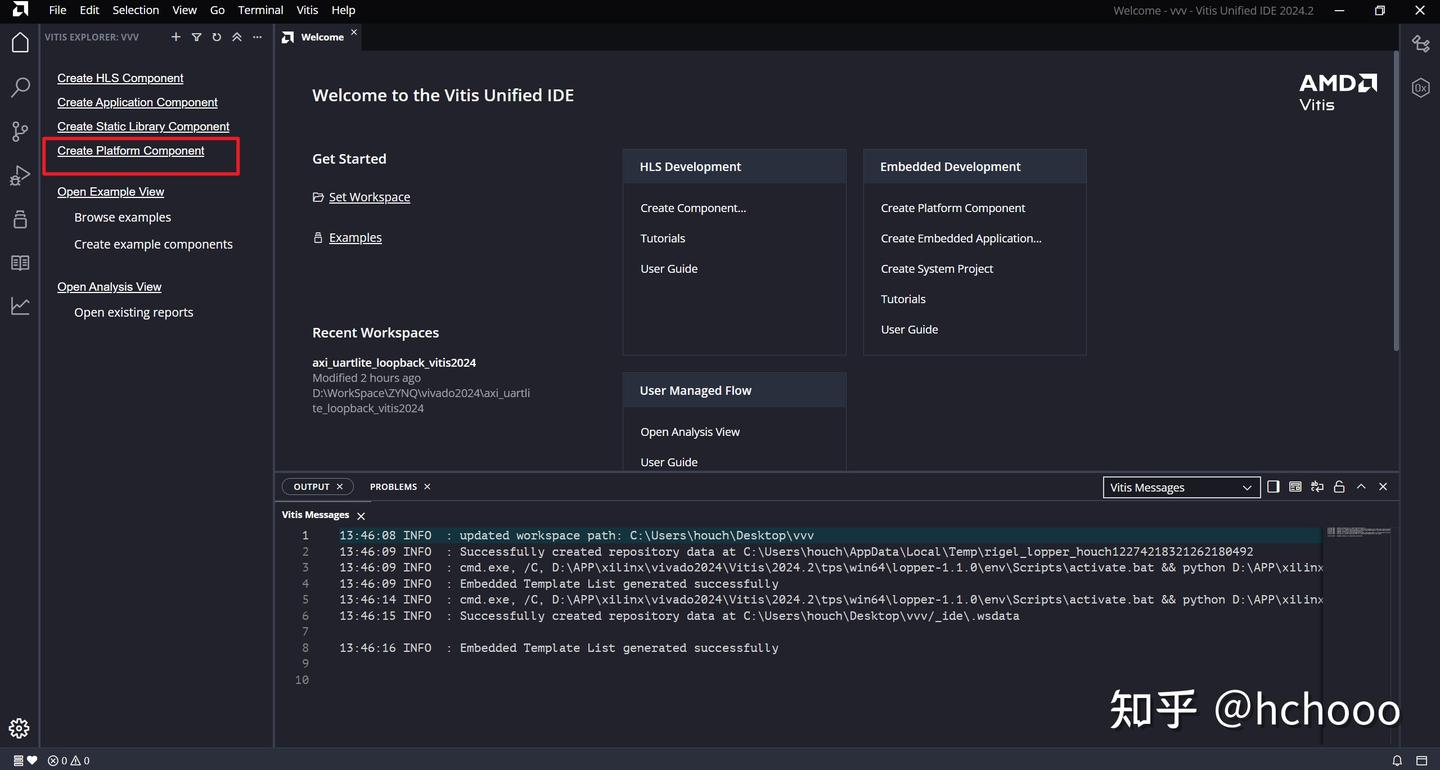Click Create System Project link
1440x770 pixels.
[x=937, y=269]
